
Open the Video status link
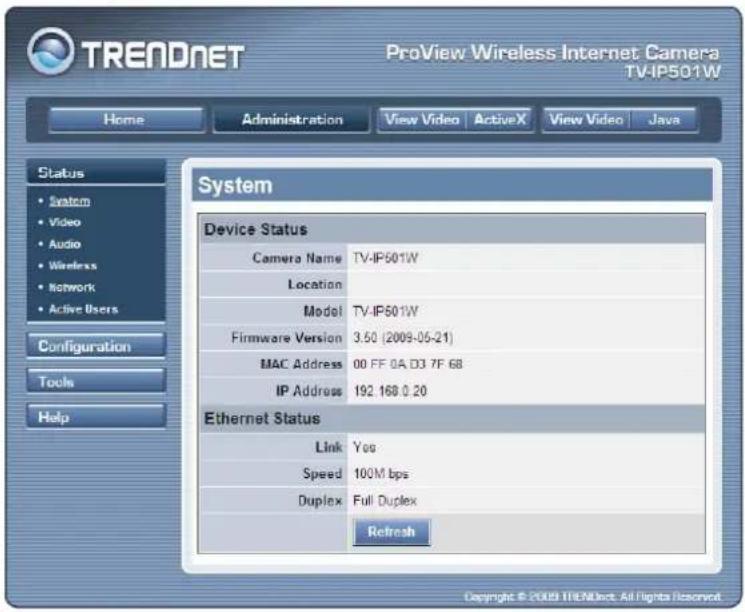coord(65,222)
